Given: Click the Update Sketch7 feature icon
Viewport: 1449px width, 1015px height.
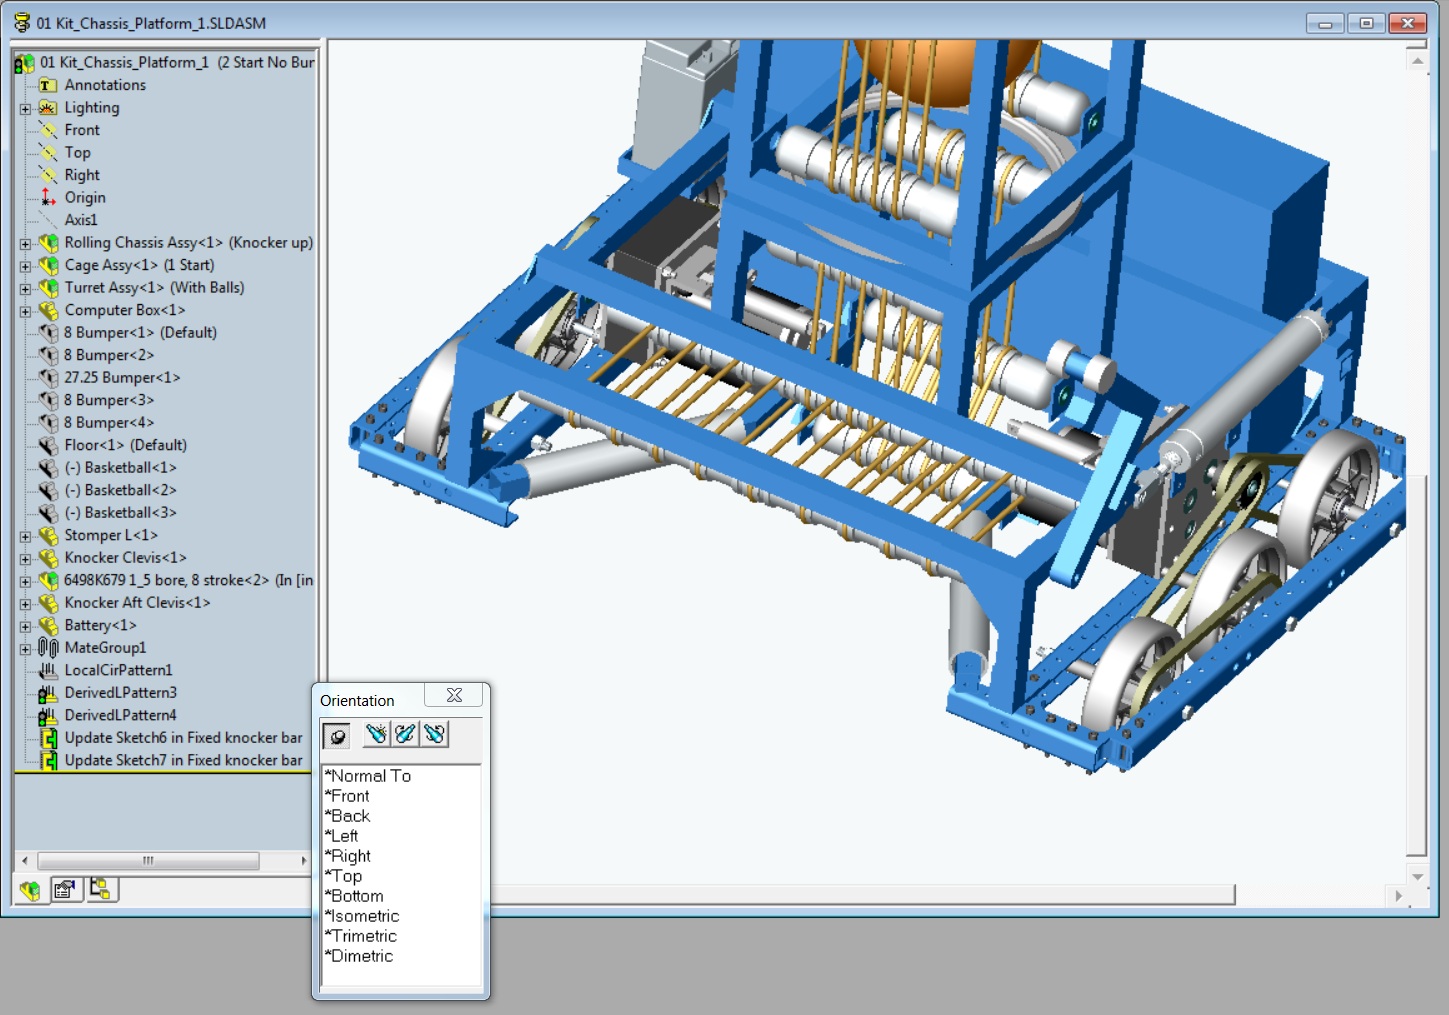Looking at the screenshot, I should [48, 761].
